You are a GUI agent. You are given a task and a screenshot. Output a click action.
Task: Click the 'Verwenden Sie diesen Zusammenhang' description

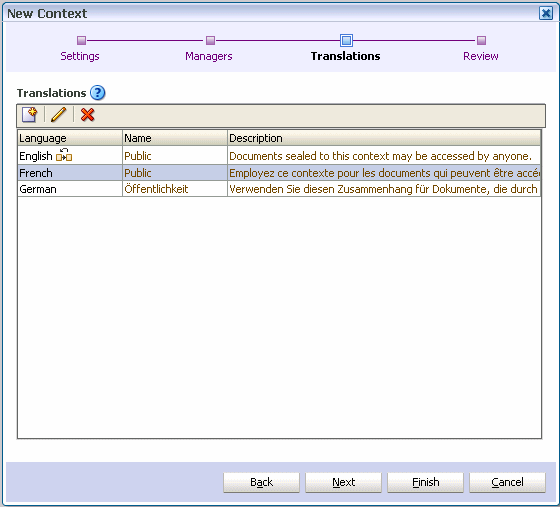(383, 189)
